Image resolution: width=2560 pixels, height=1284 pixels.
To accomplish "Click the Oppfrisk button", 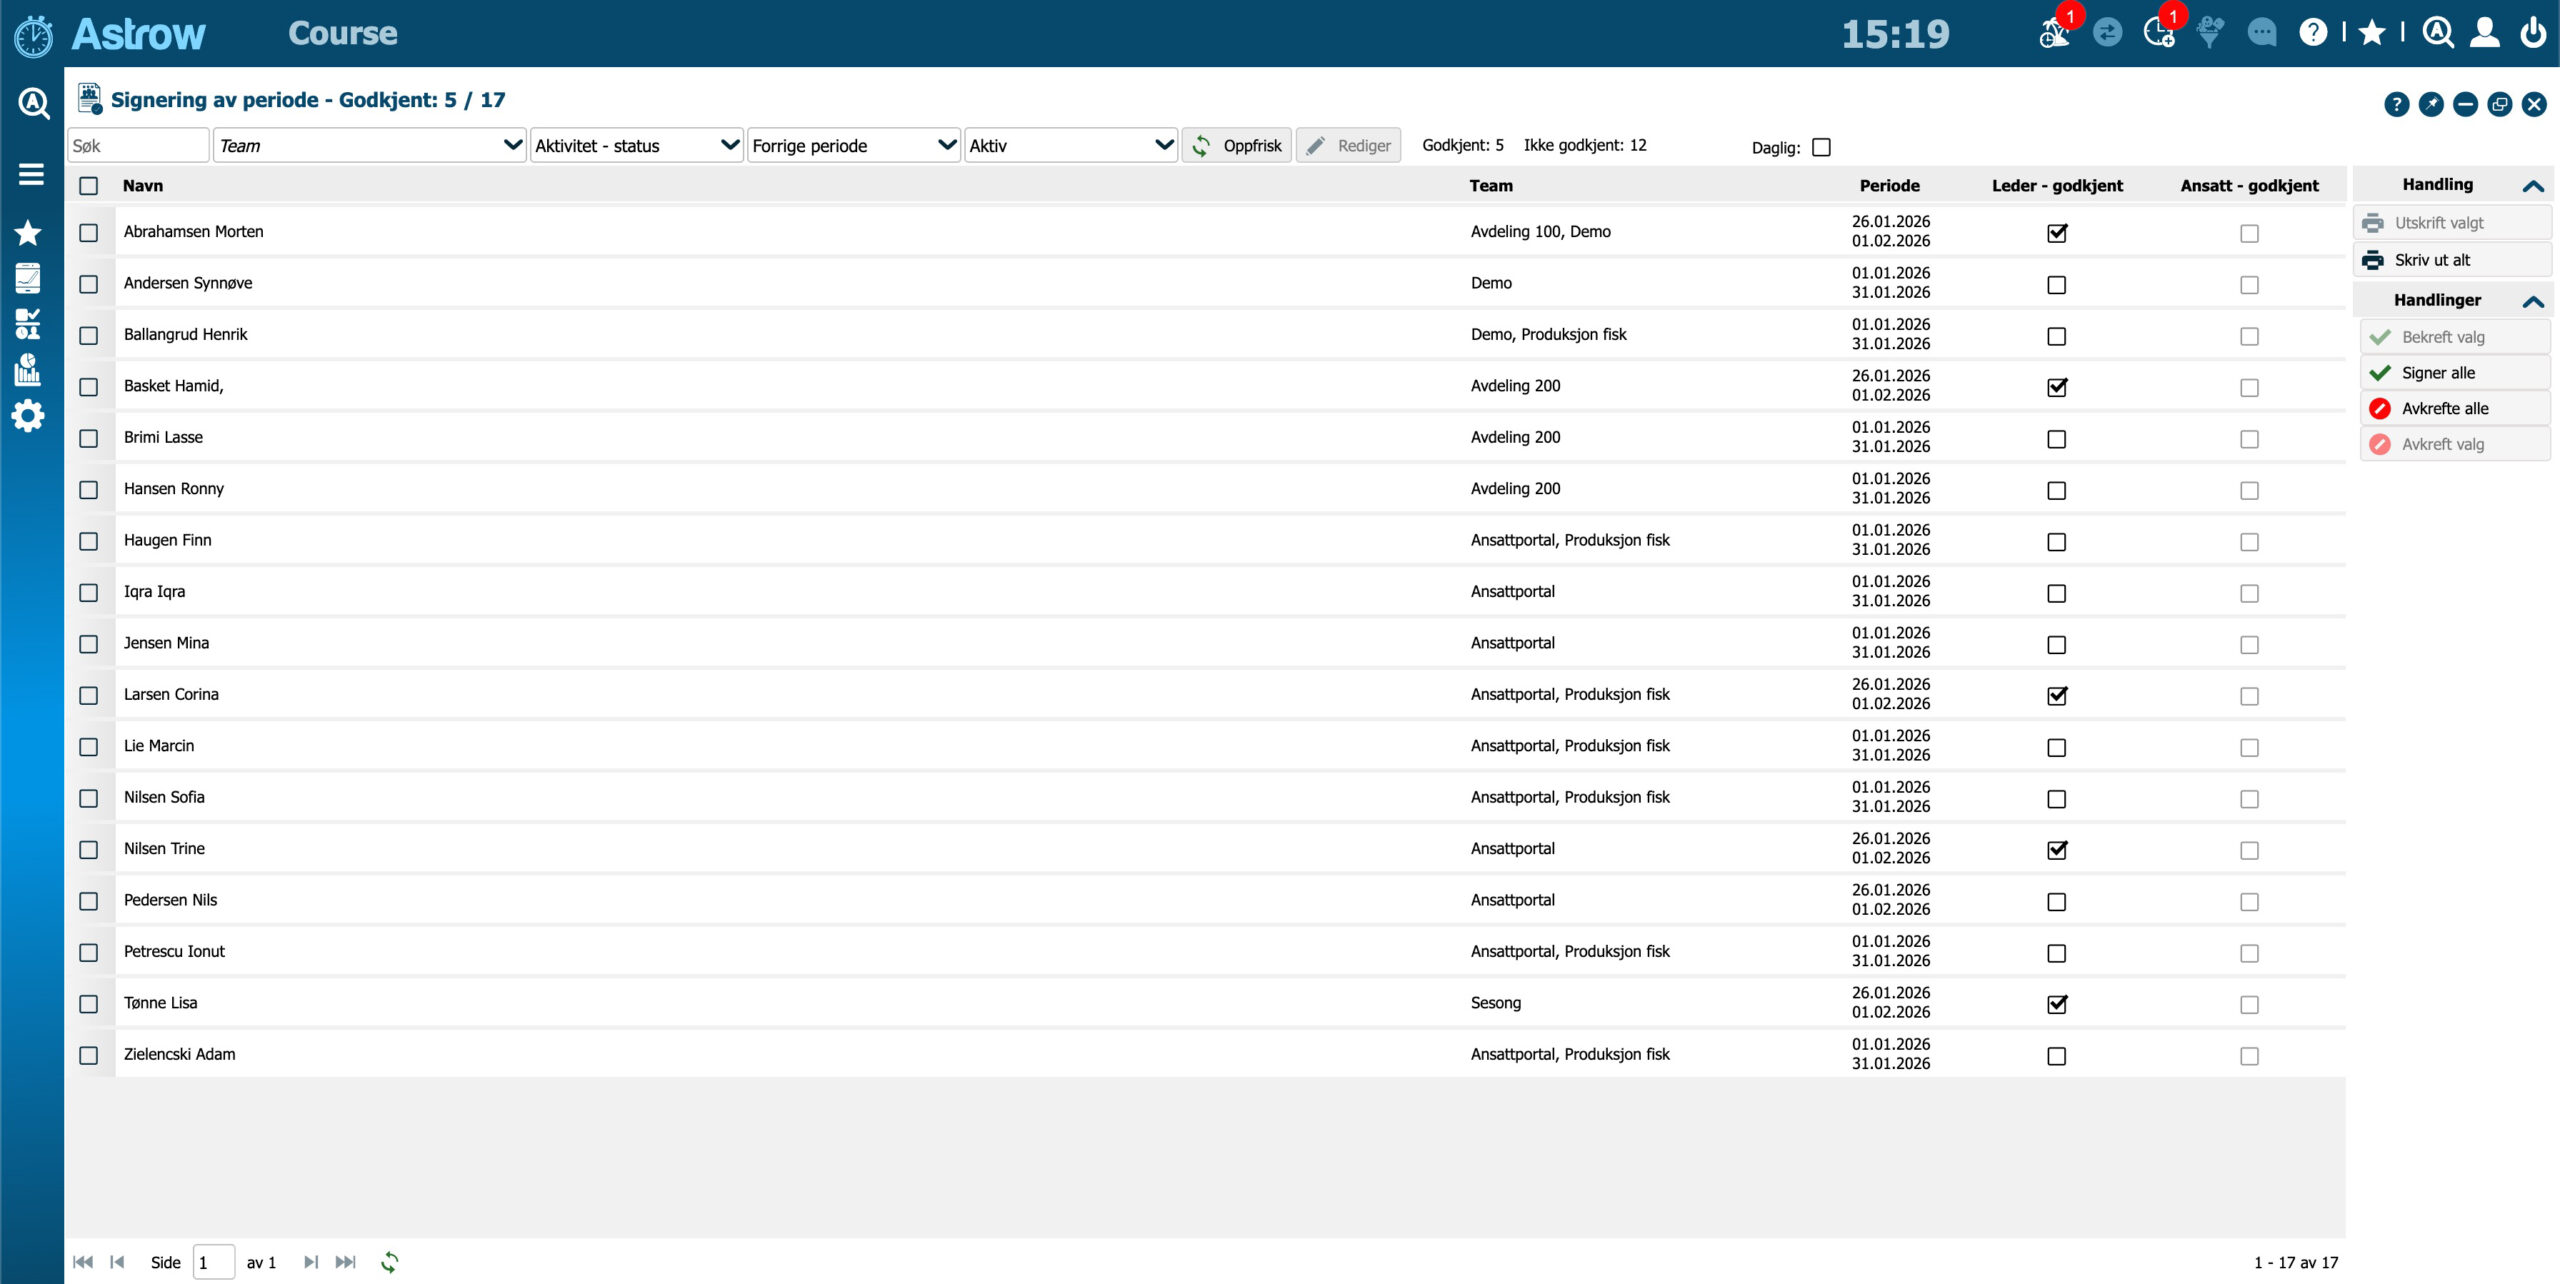I will (1237, 146).
